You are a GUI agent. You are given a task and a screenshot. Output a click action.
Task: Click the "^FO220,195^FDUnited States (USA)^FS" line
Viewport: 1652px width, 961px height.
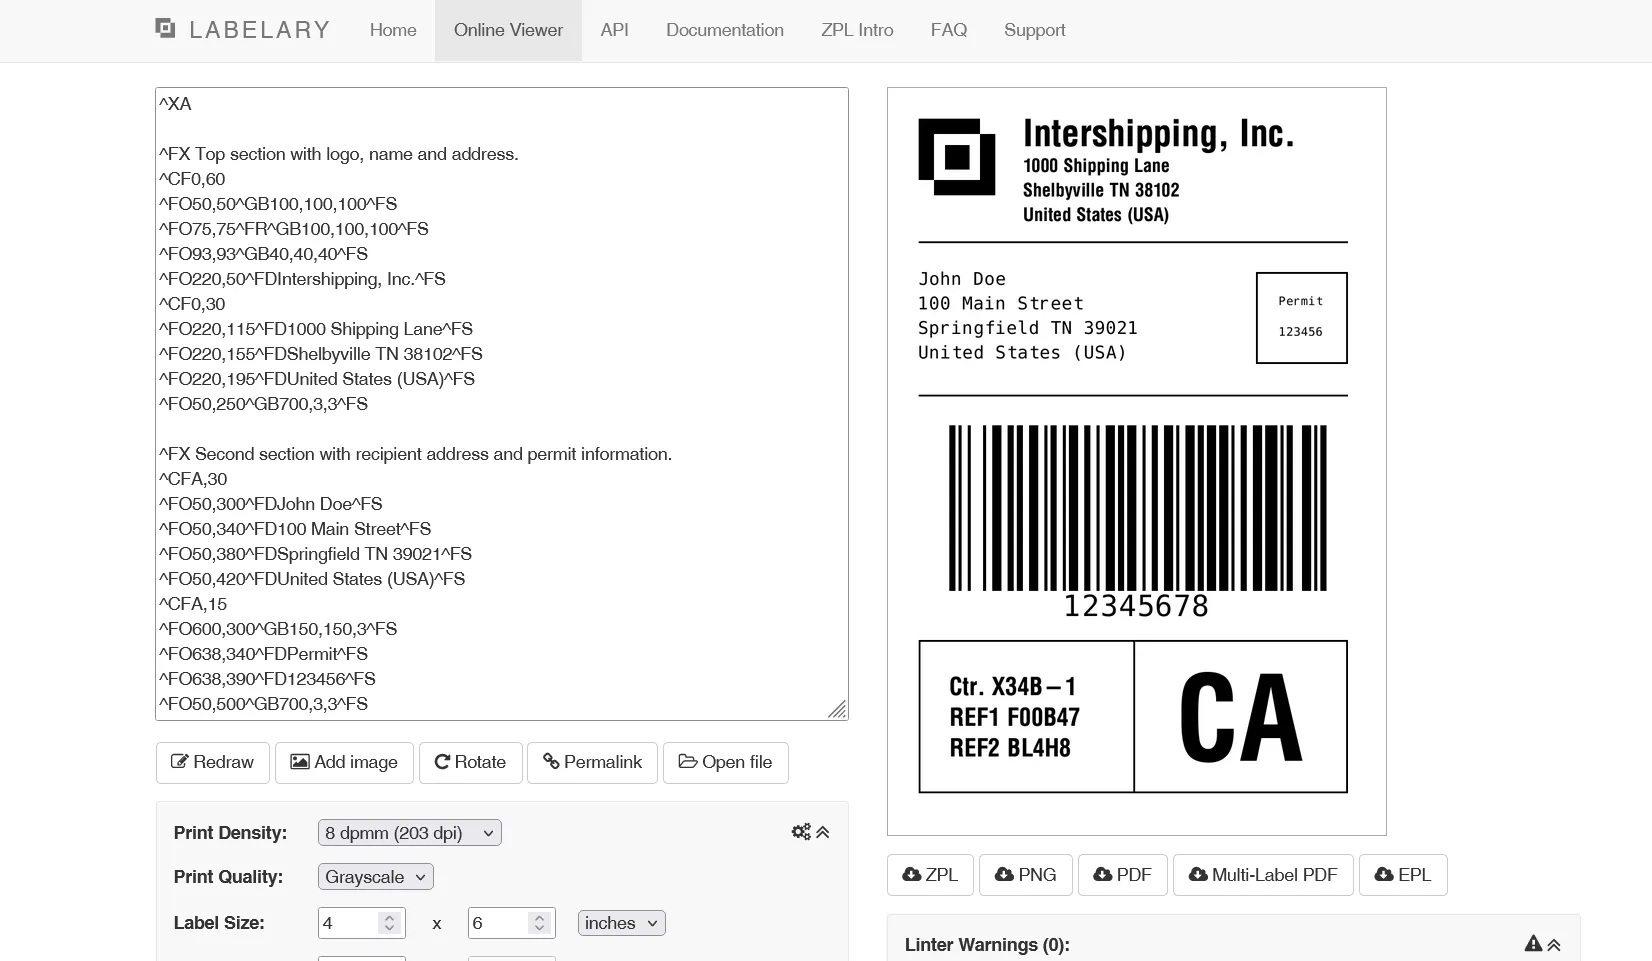point(317,379)
